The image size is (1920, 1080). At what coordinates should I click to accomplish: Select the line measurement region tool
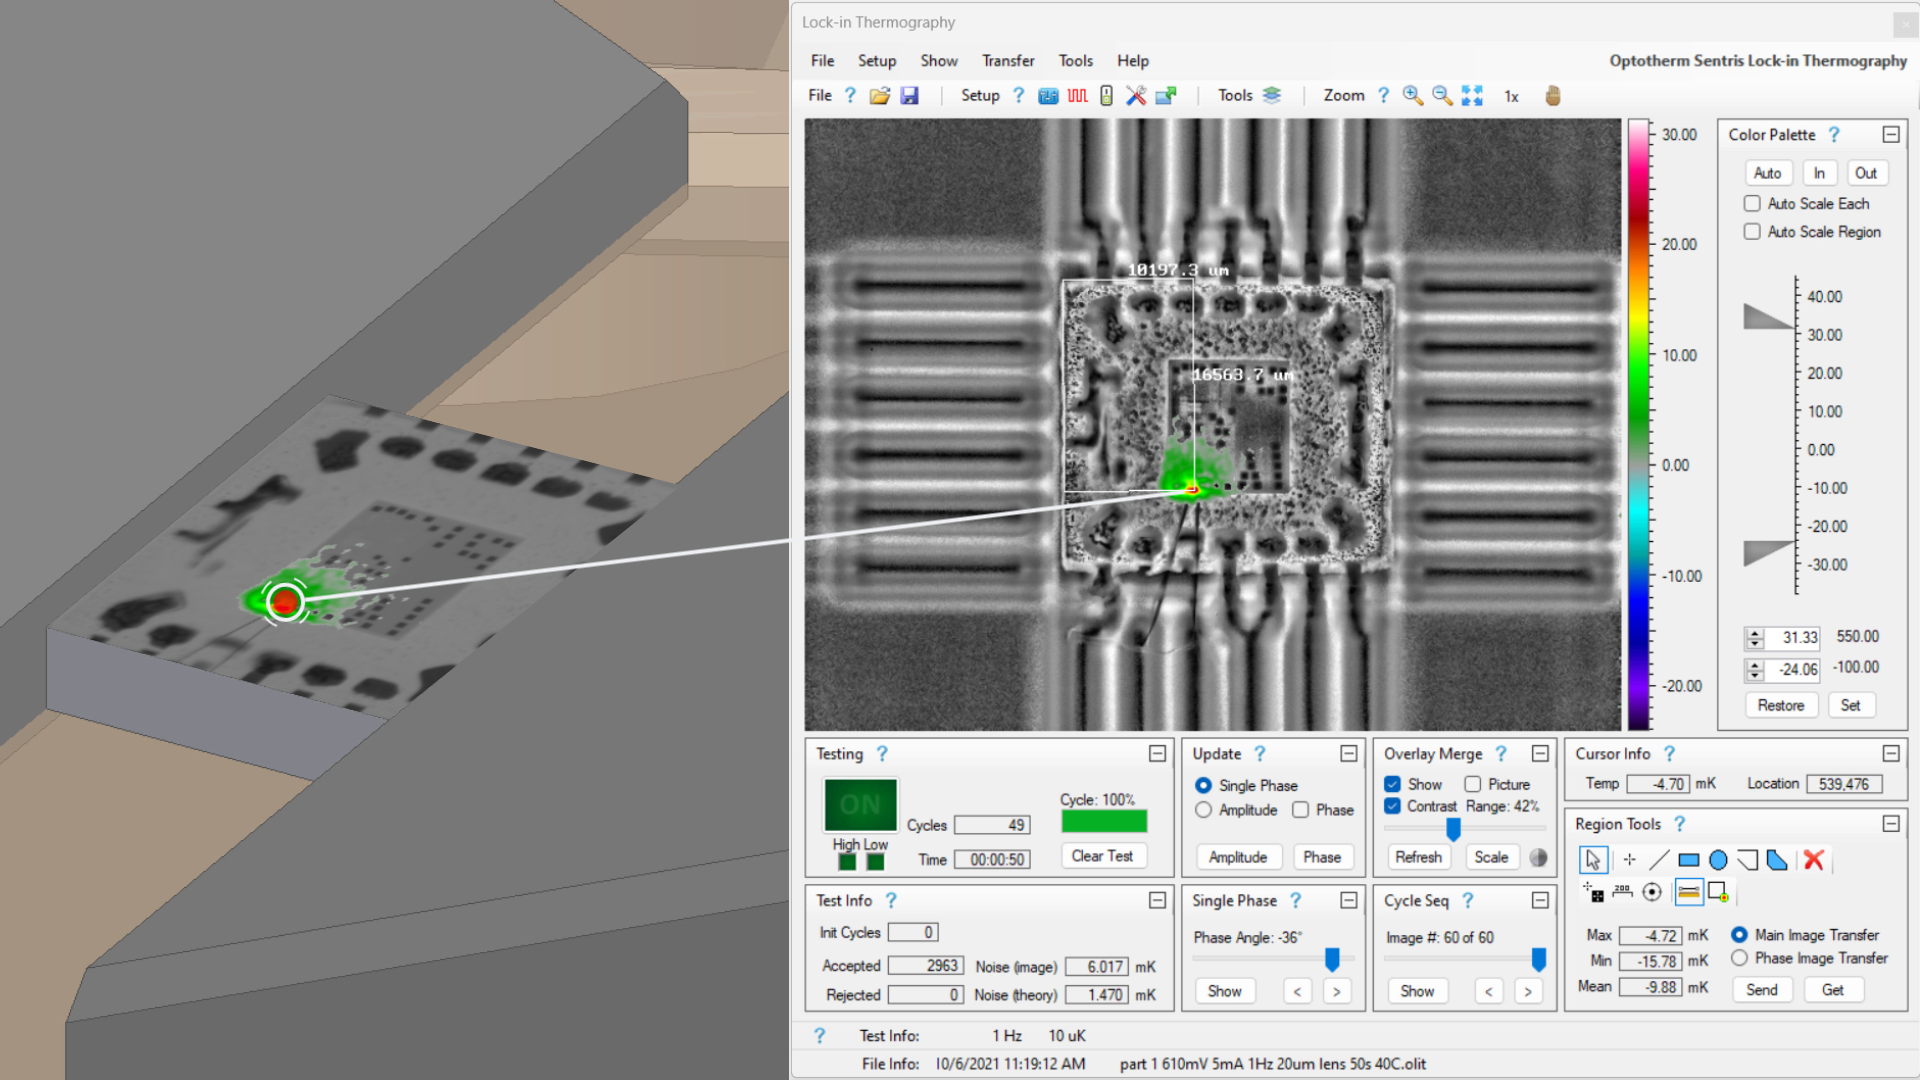[1660, 859]
